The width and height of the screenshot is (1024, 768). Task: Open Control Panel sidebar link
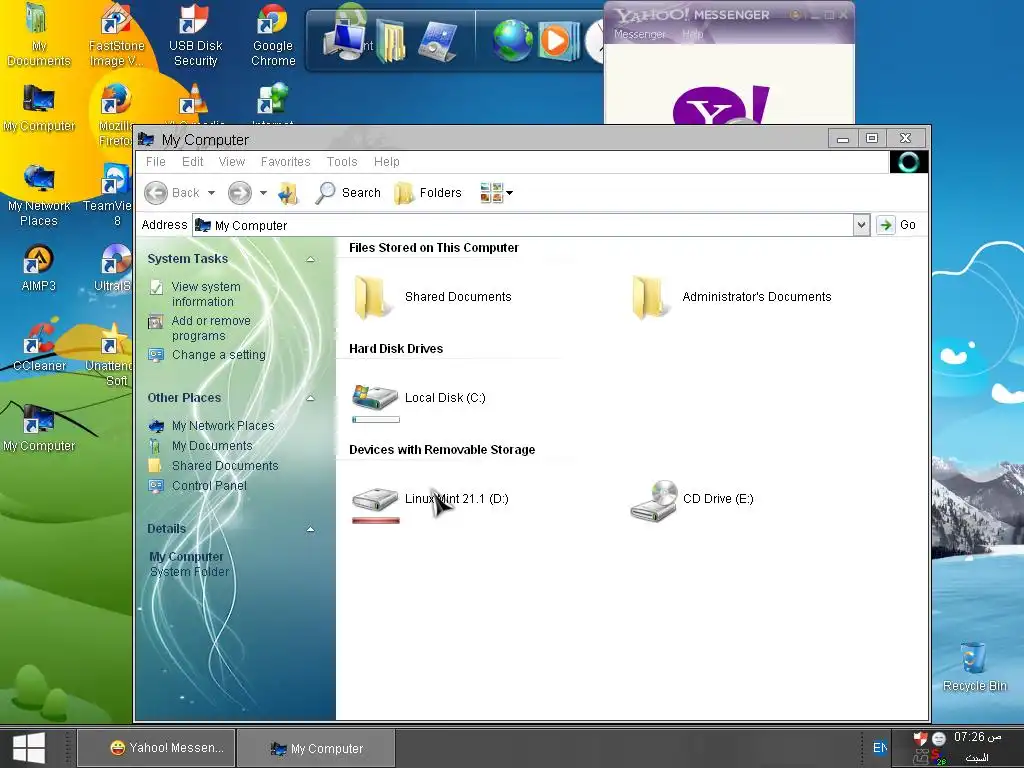point(209,486)
